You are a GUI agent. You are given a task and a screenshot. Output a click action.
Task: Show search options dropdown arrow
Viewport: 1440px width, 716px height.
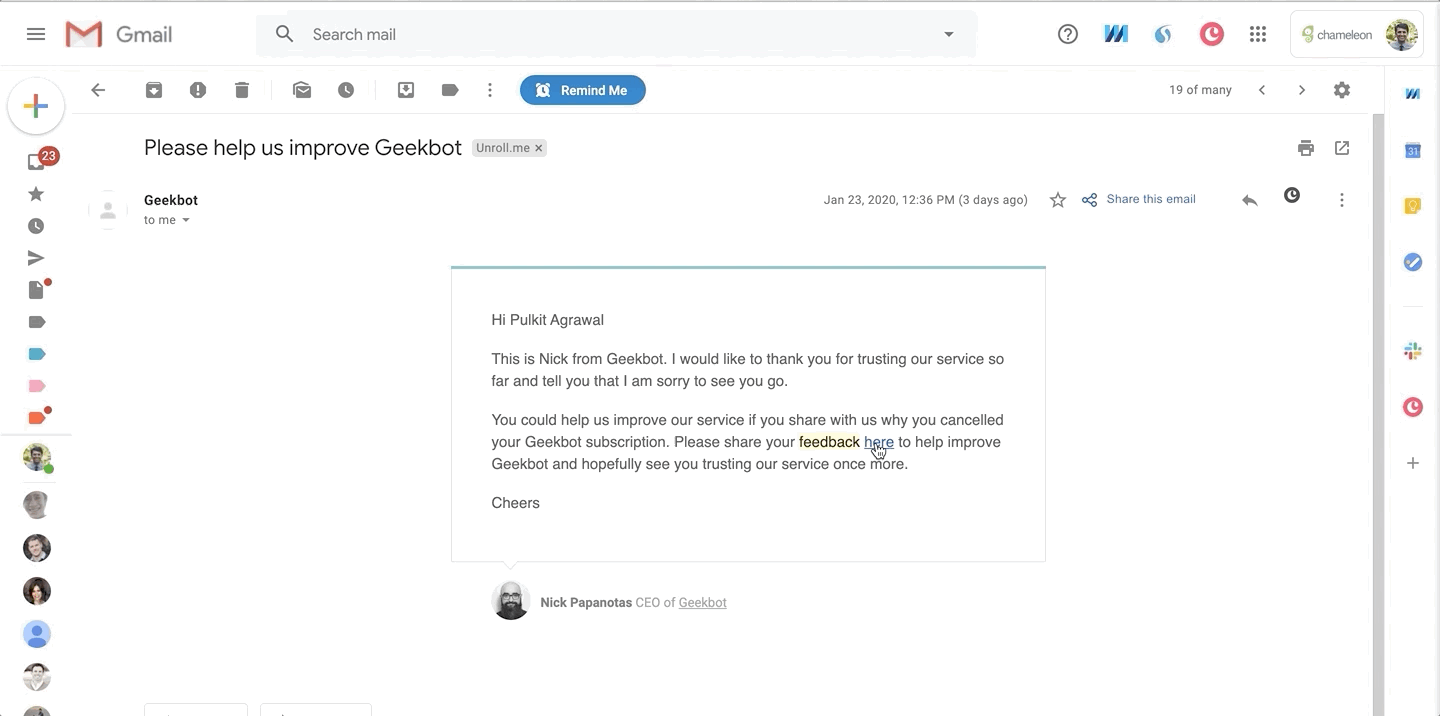(x=949, y=34)
